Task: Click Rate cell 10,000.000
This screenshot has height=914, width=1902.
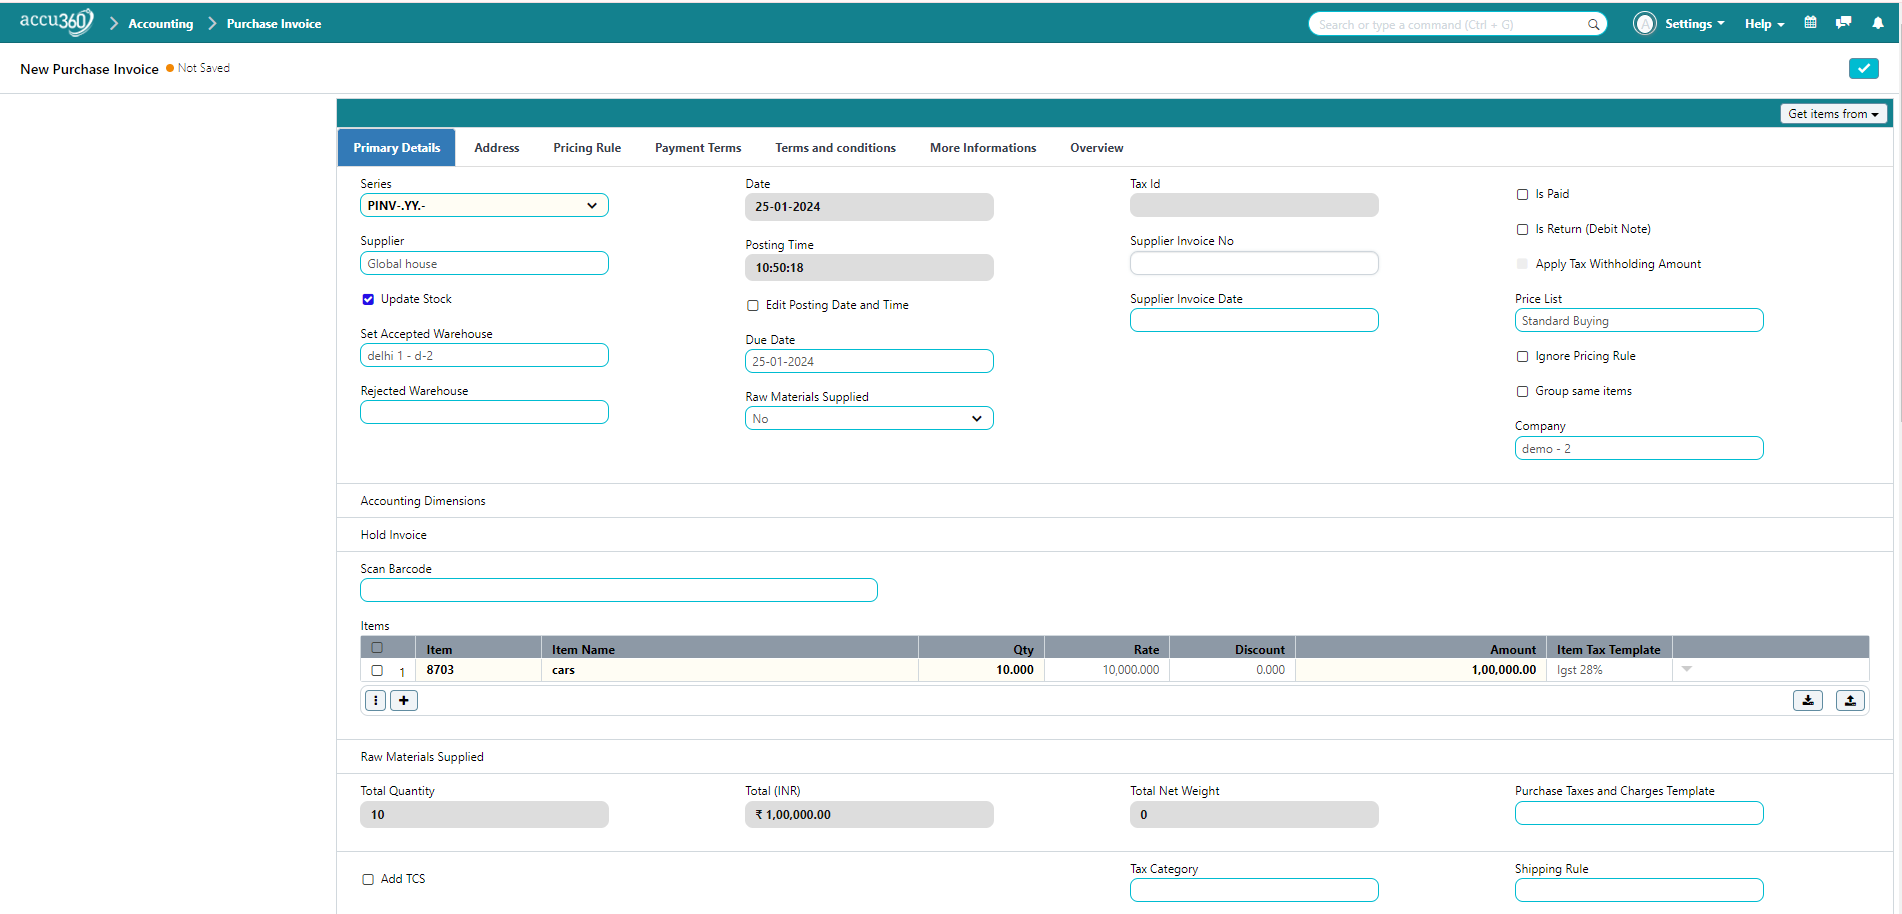Action: (x=1107, y=670)
